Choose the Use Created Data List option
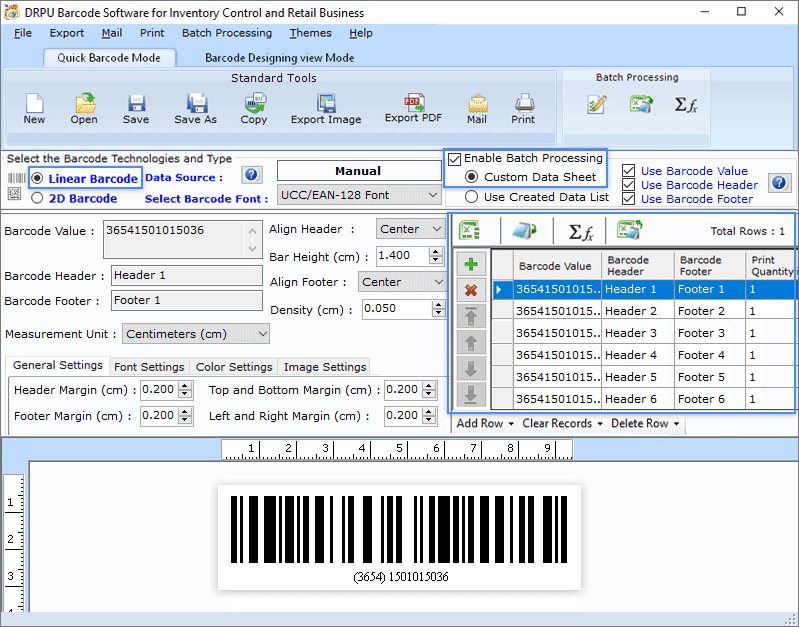799x627 pixels. tap(471, 197)
